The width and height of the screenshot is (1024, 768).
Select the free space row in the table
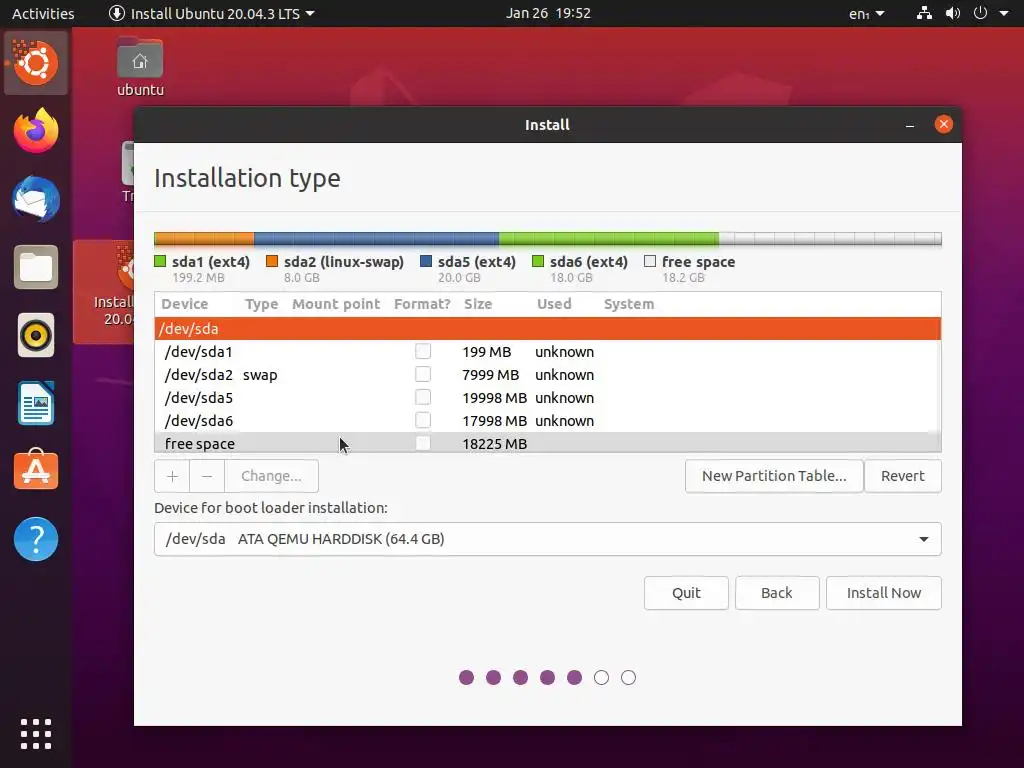[547, 443]
